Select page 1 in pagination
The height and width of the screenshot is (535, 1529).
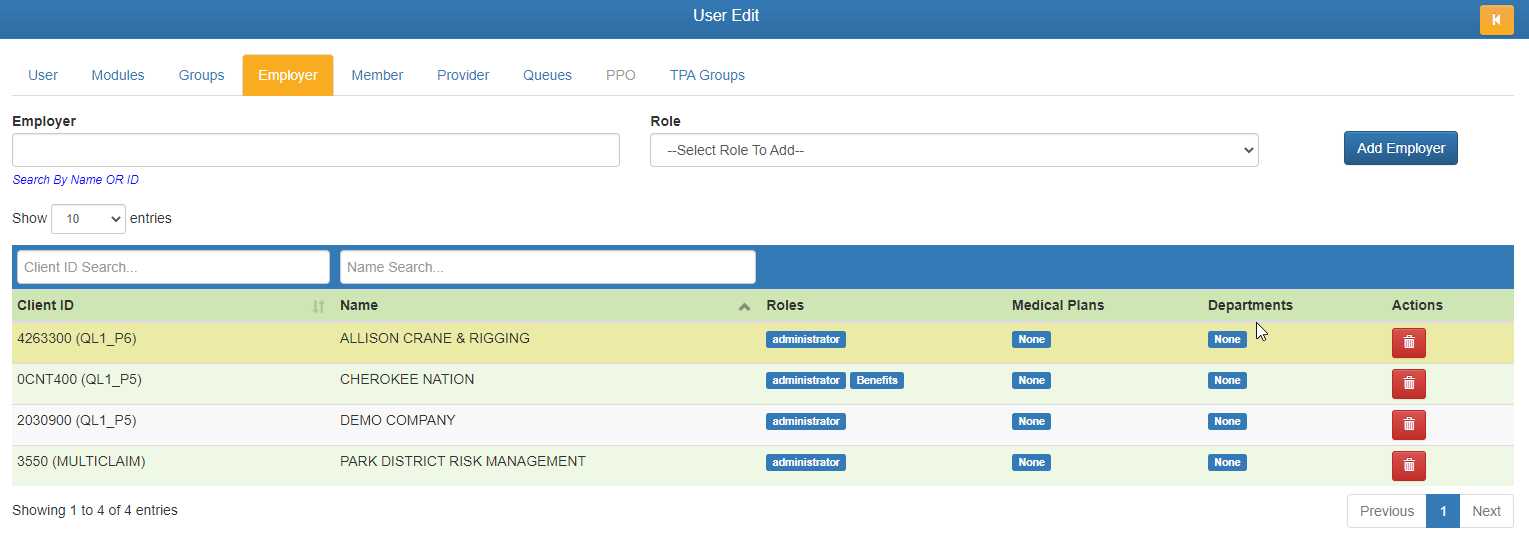pos(1442,511)
